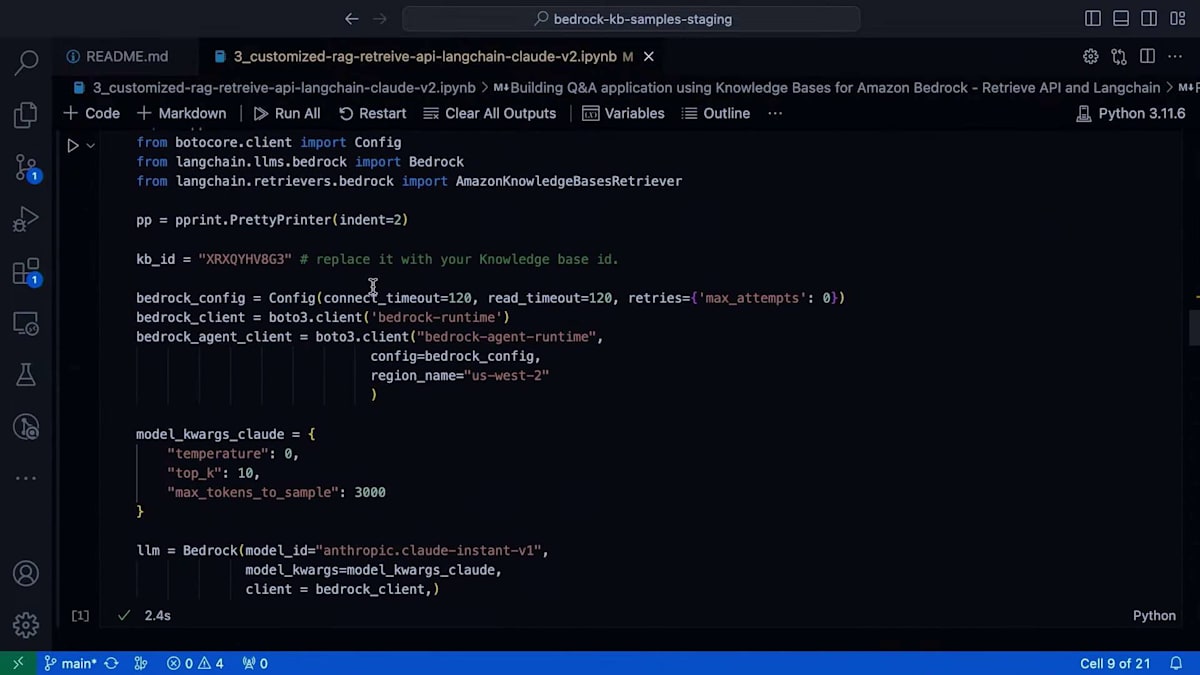Screen dimensions: 1200x675
Task: Open notebook diff changes icon
Action: click(1119, 56)
